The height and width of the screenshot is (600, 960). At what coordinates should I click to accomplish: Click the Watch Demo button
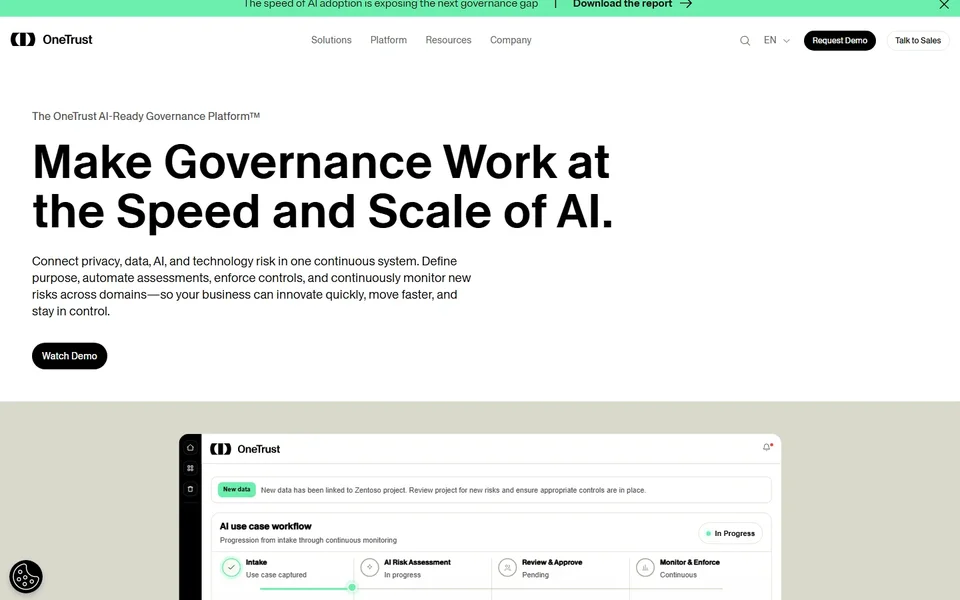[69, 356]
